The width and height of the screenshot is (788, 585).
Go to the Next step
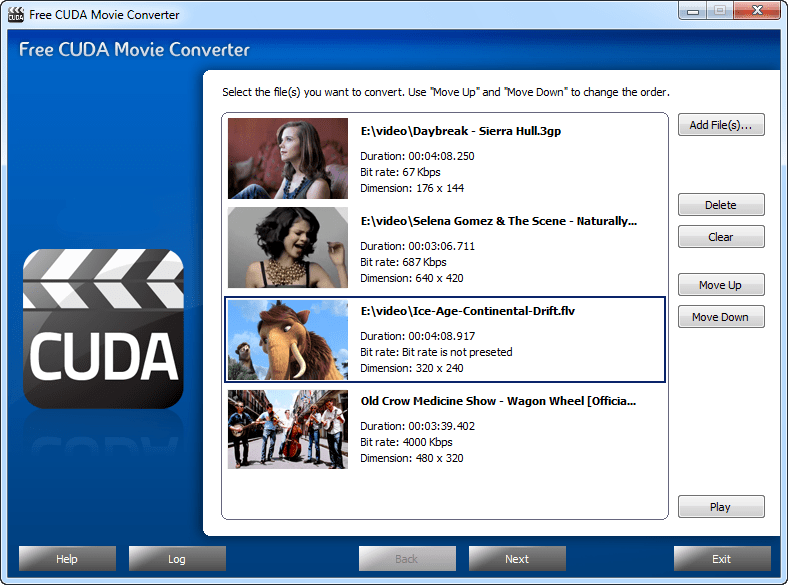pos(517,559)
